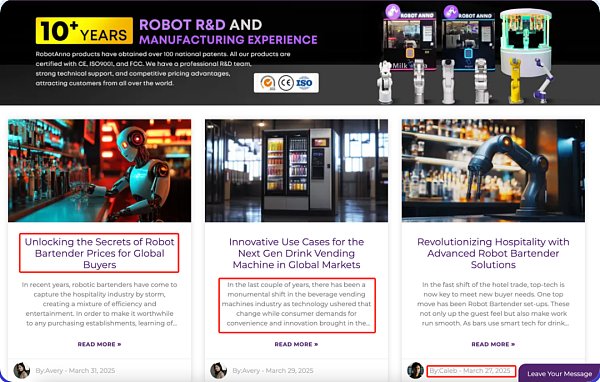Open 'Innovative Use Cases for the Next Gen Drink Vending' article
This screenshot has width=600, height=382.
point(296,253)
